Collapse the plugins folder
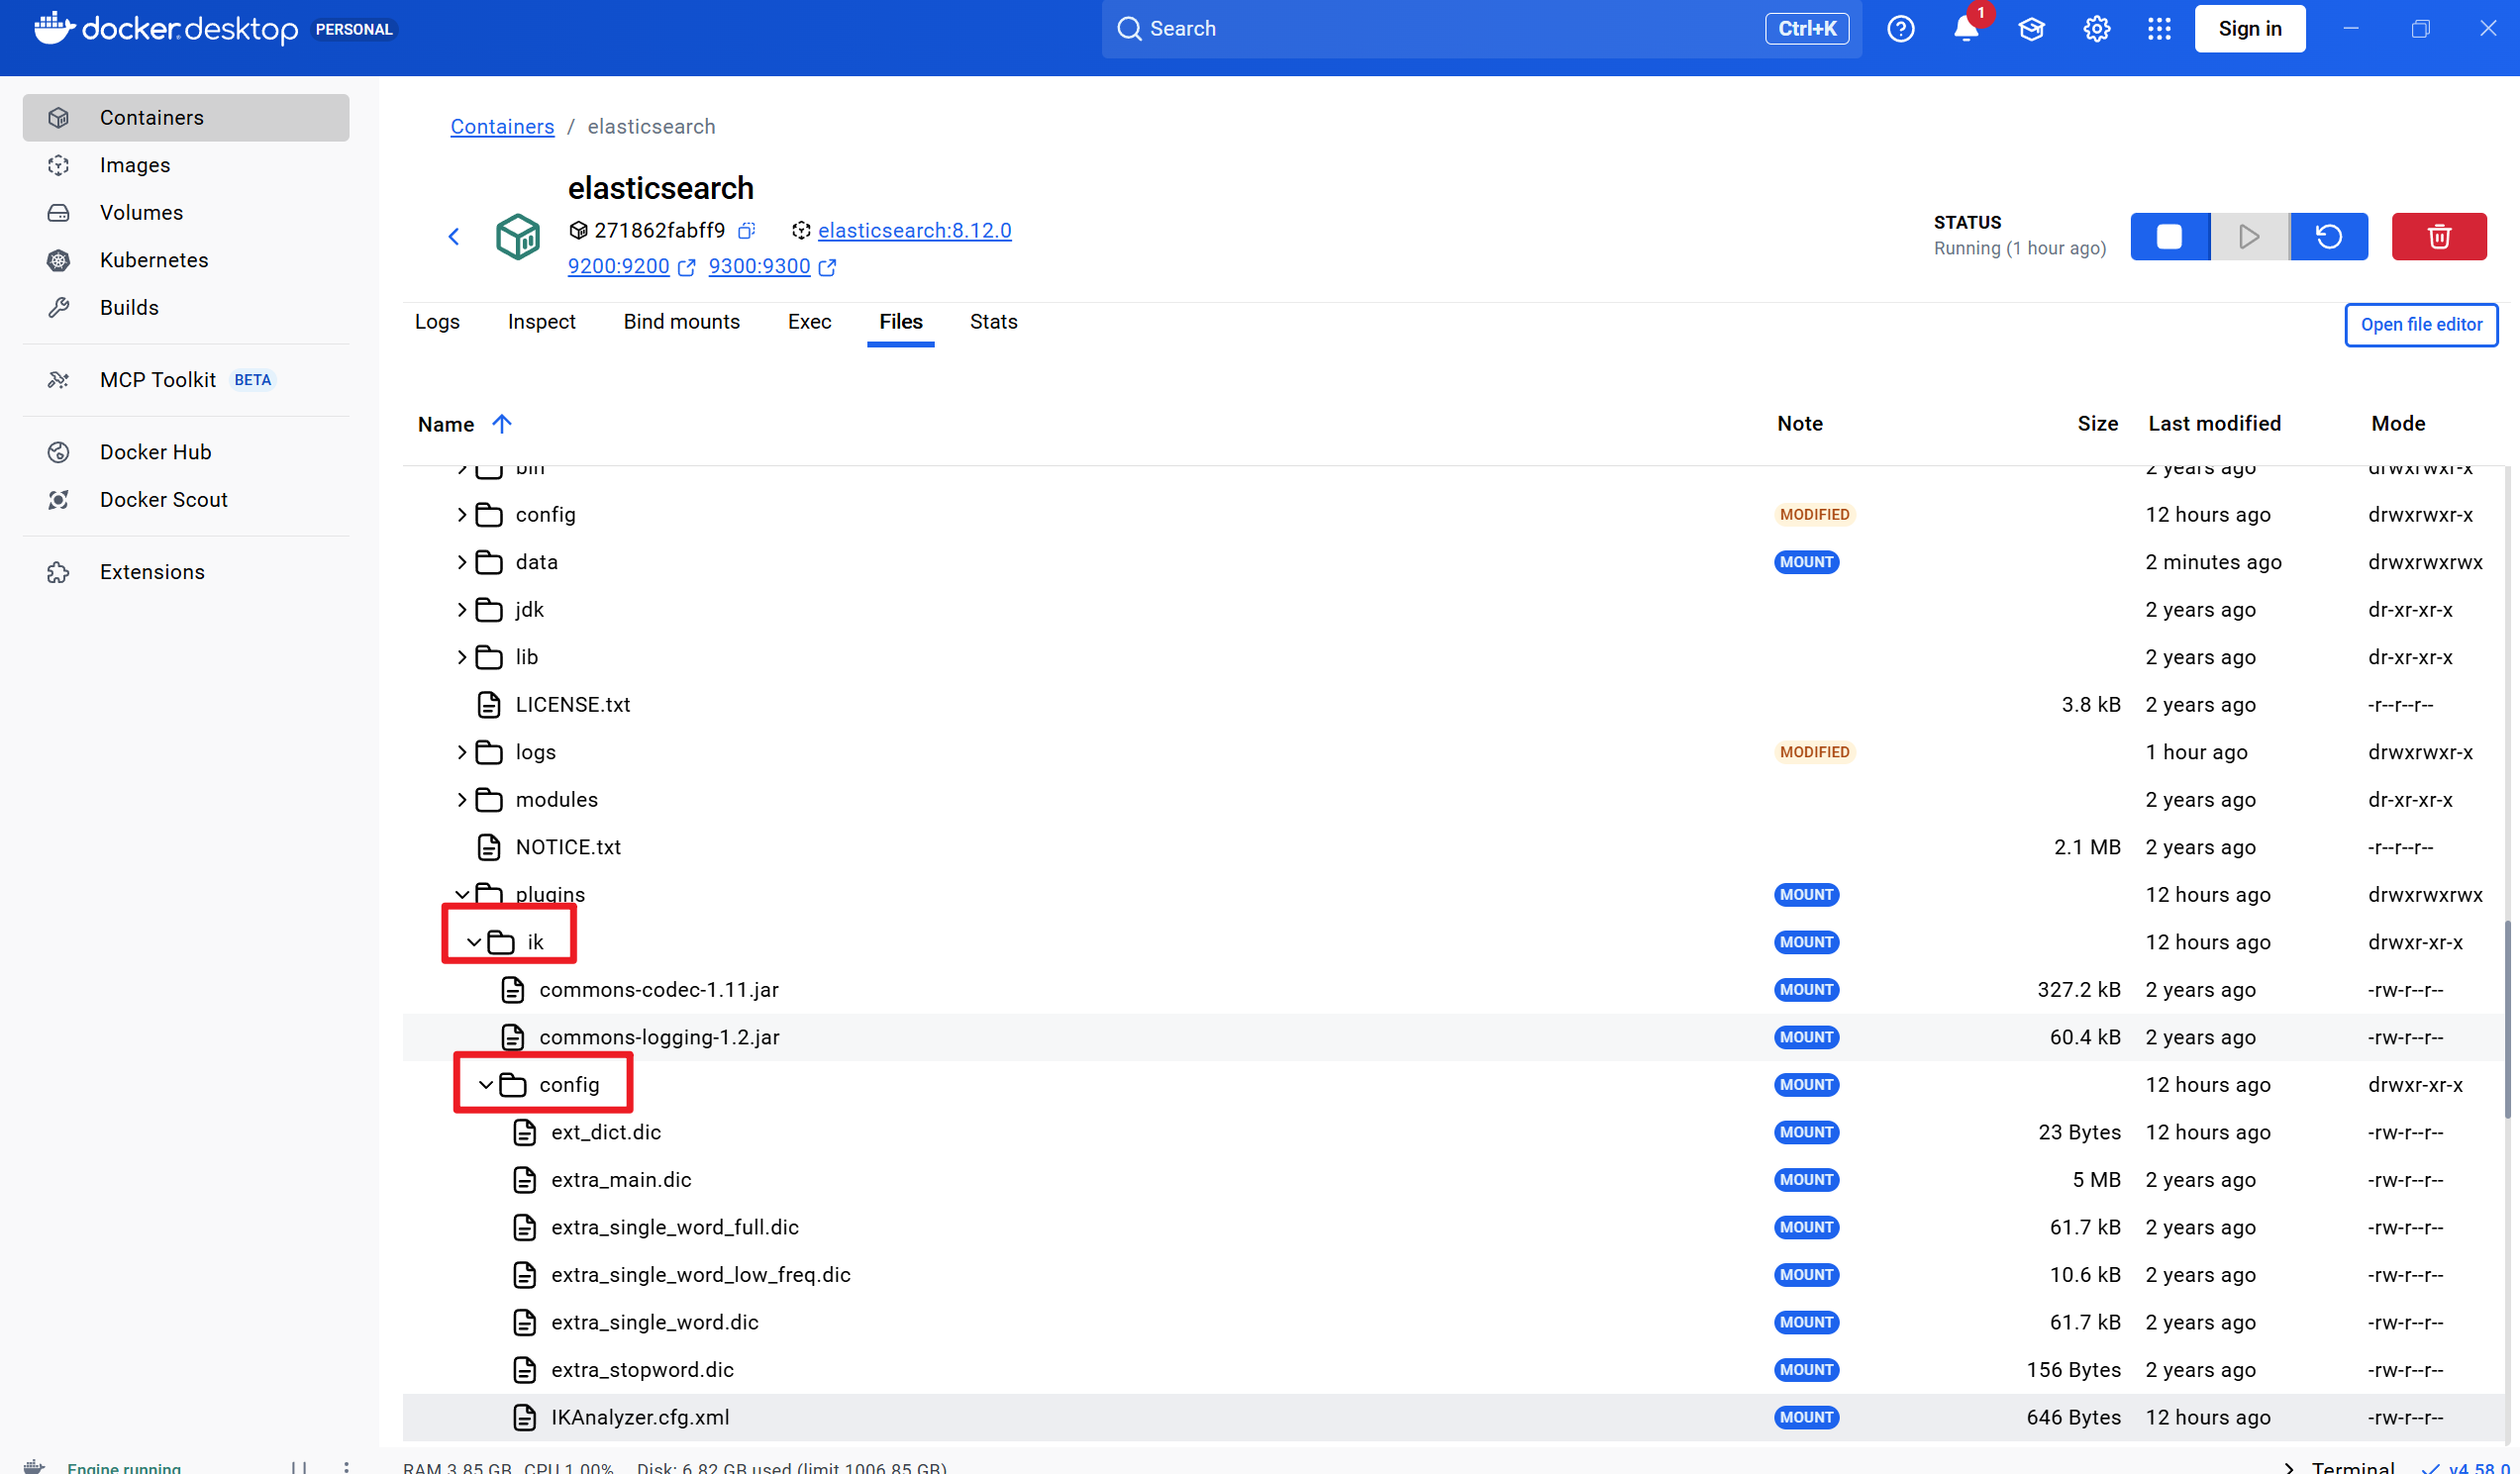 click(x=461, y=895)
